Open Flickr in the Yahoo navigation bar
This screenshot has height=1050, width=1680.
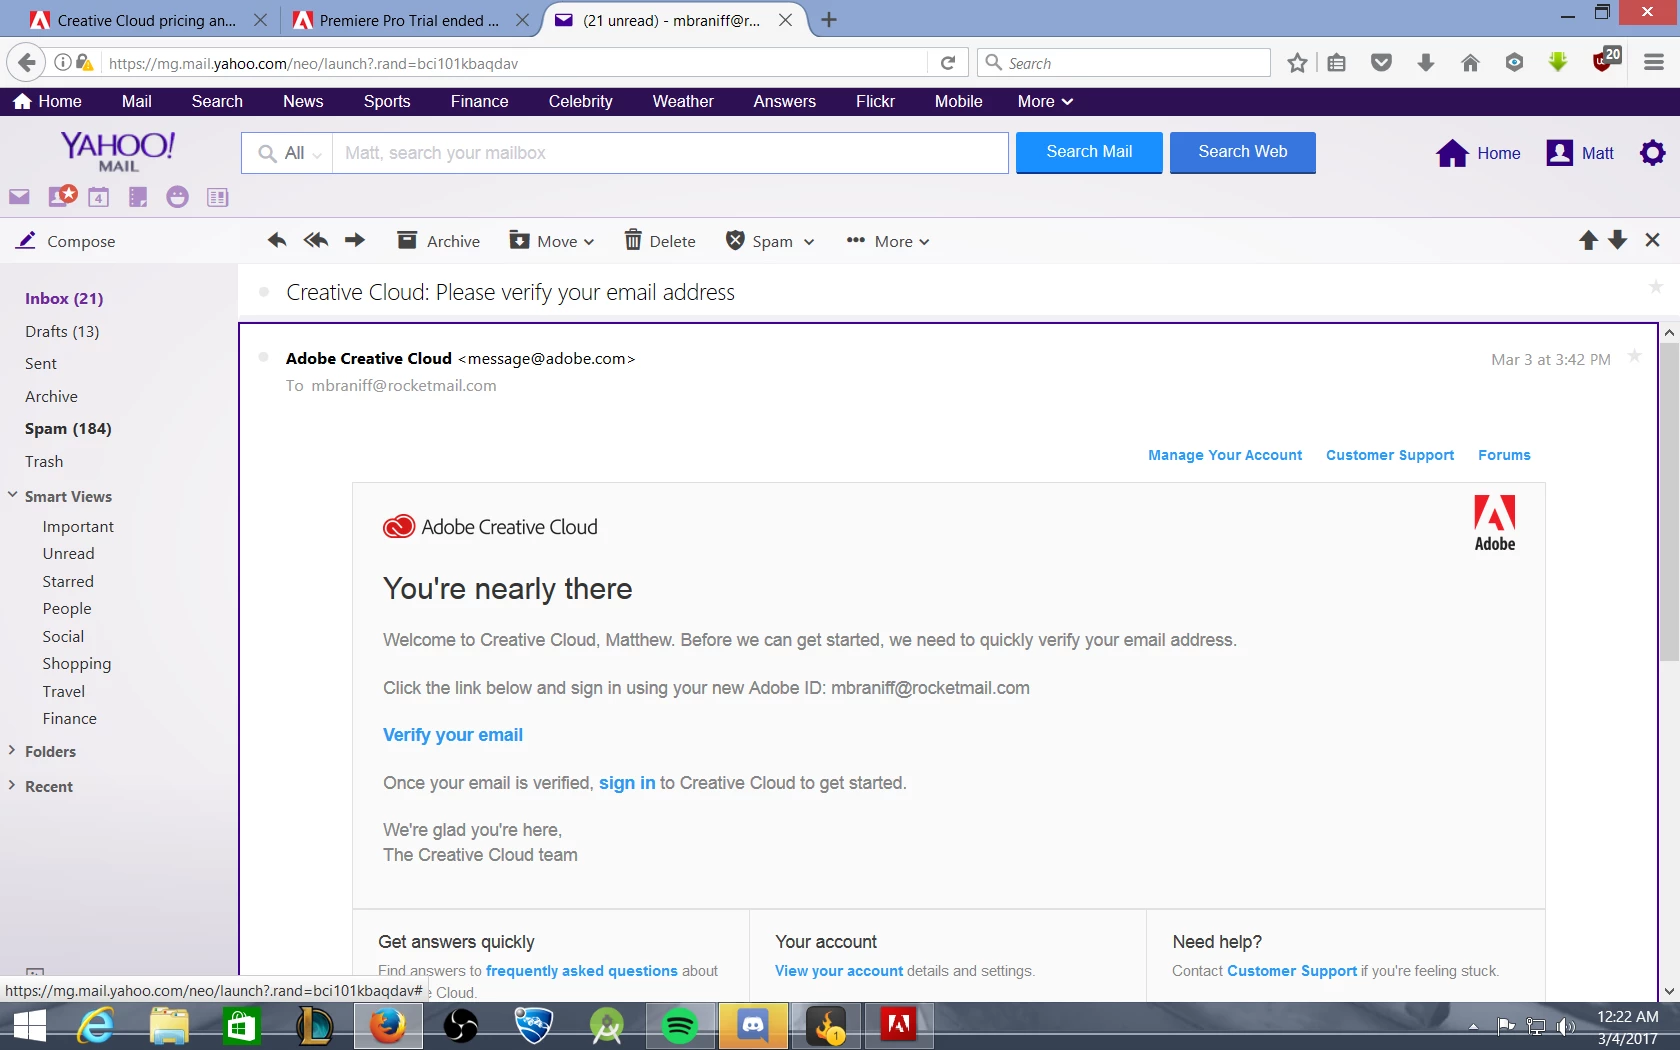click(x=875, y=101)
